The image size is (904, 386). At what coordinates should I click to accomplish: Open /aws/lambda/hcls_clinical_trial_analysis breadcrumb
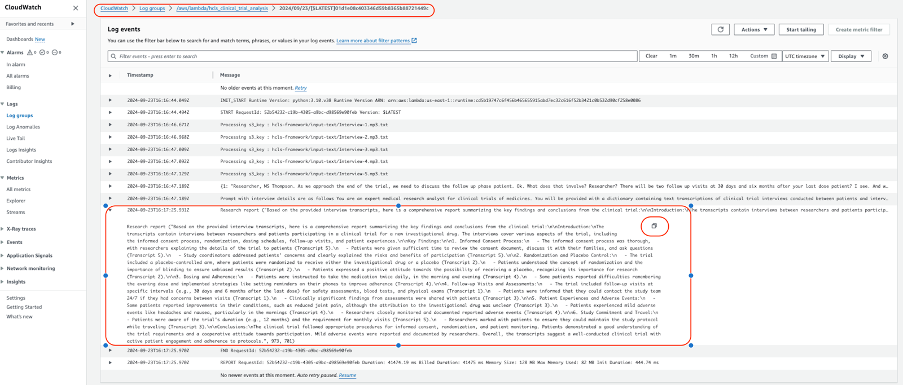(x=222, y=10)
